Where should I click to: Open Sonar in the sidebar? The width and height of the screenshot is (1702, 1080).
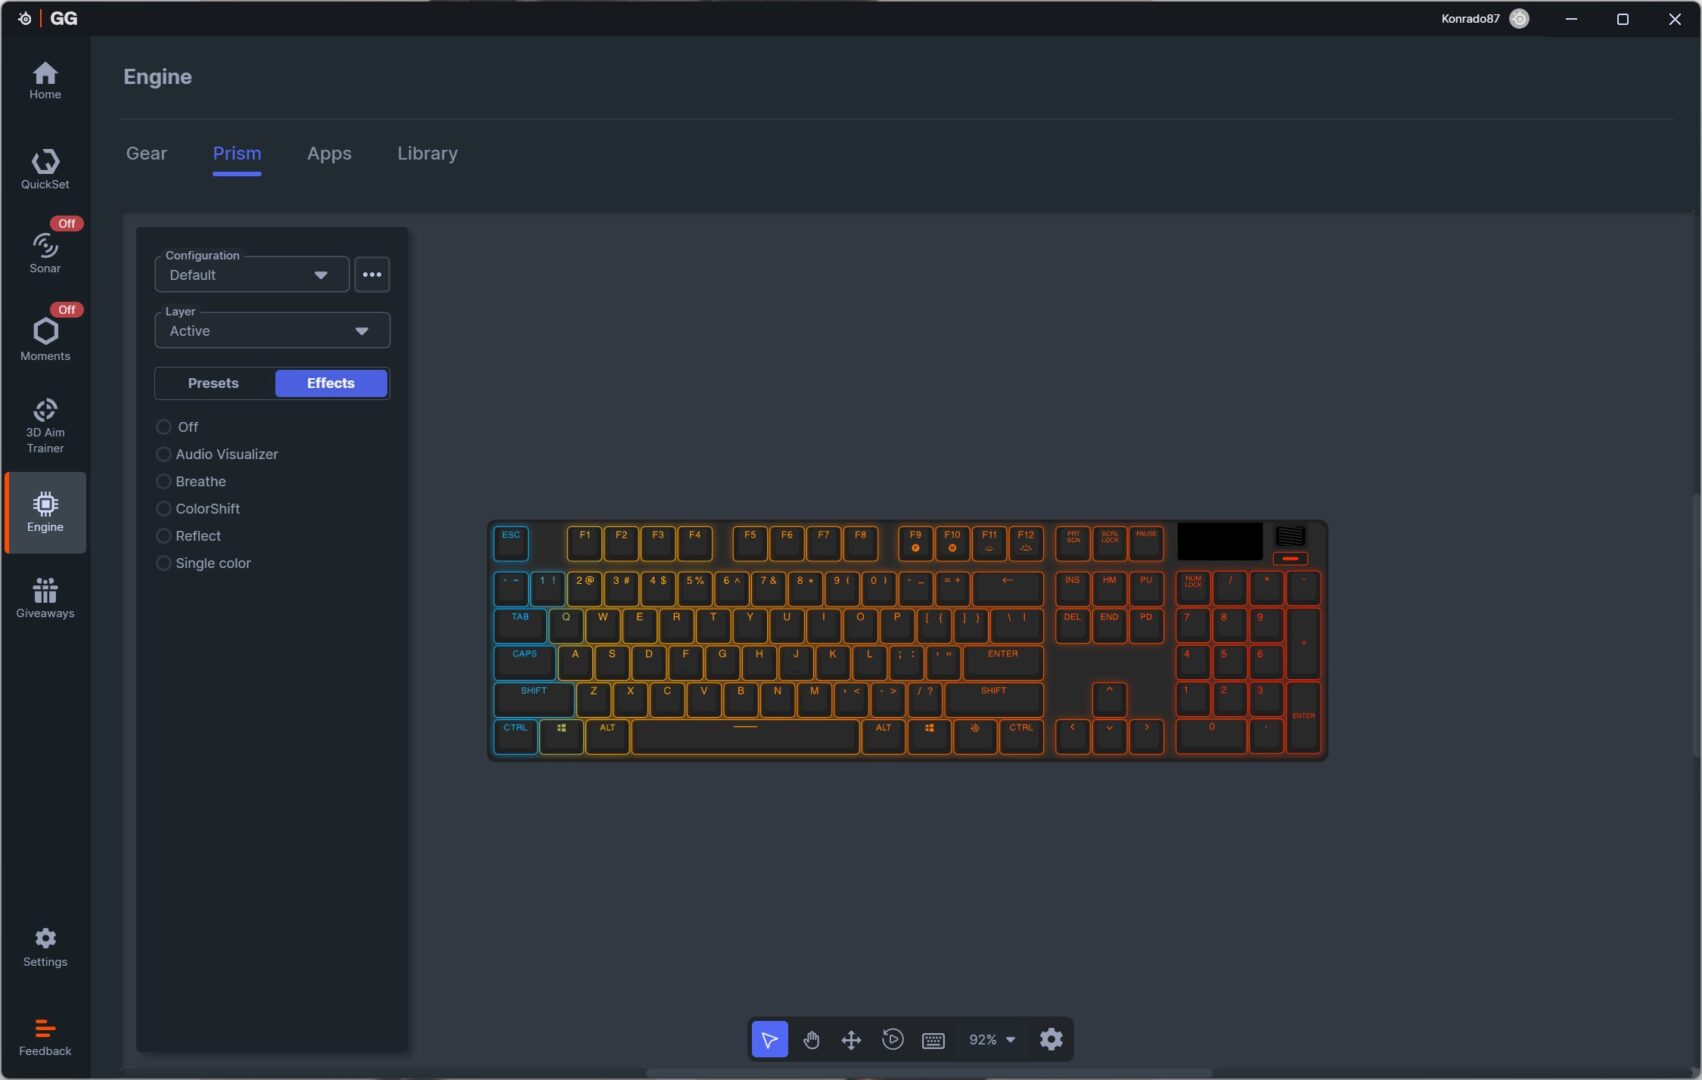point(45,251)
